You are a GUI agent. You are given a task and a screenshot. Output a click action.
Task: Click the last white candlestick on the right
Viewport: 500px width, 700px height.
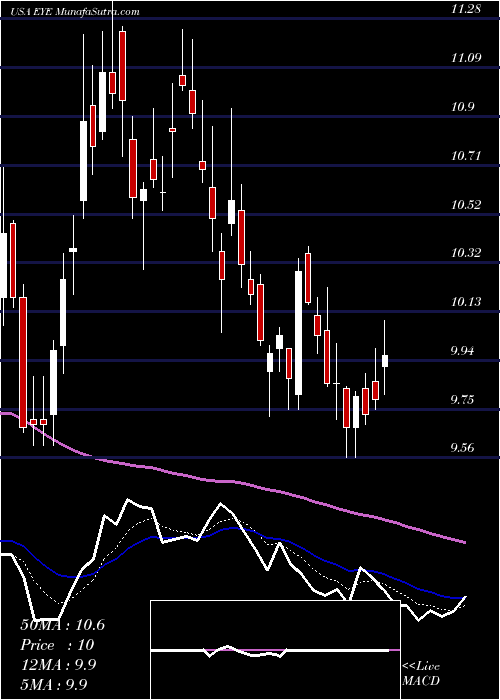pyautogui.click(x=385, y=361)
